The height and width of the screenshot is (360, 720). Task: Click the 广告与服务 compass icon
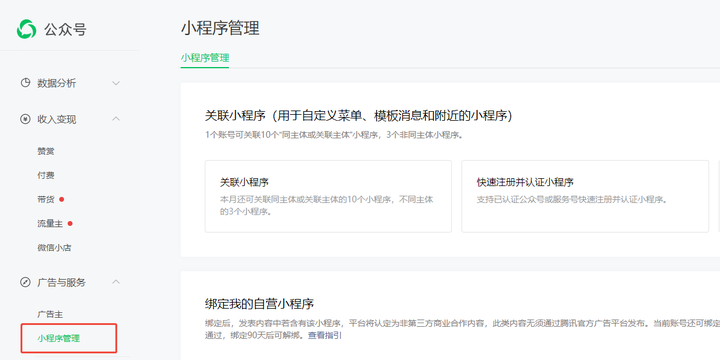[25, 282]
